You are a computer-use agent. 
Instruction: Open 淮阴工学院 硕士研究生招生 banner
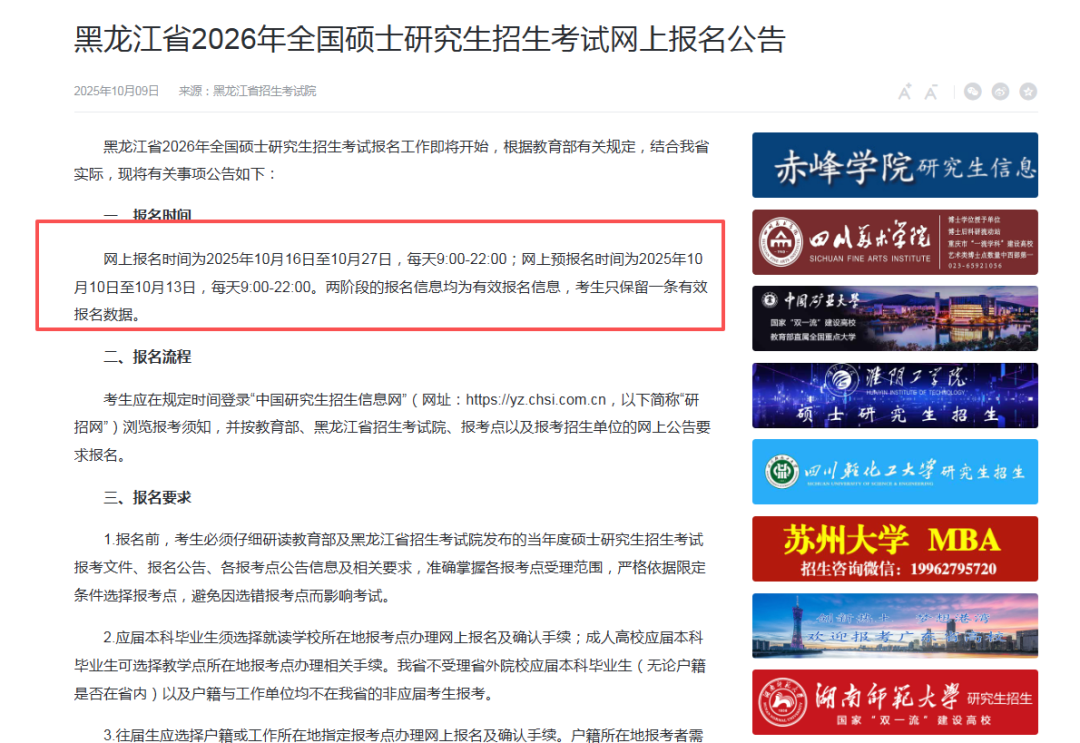coord(895,395)
